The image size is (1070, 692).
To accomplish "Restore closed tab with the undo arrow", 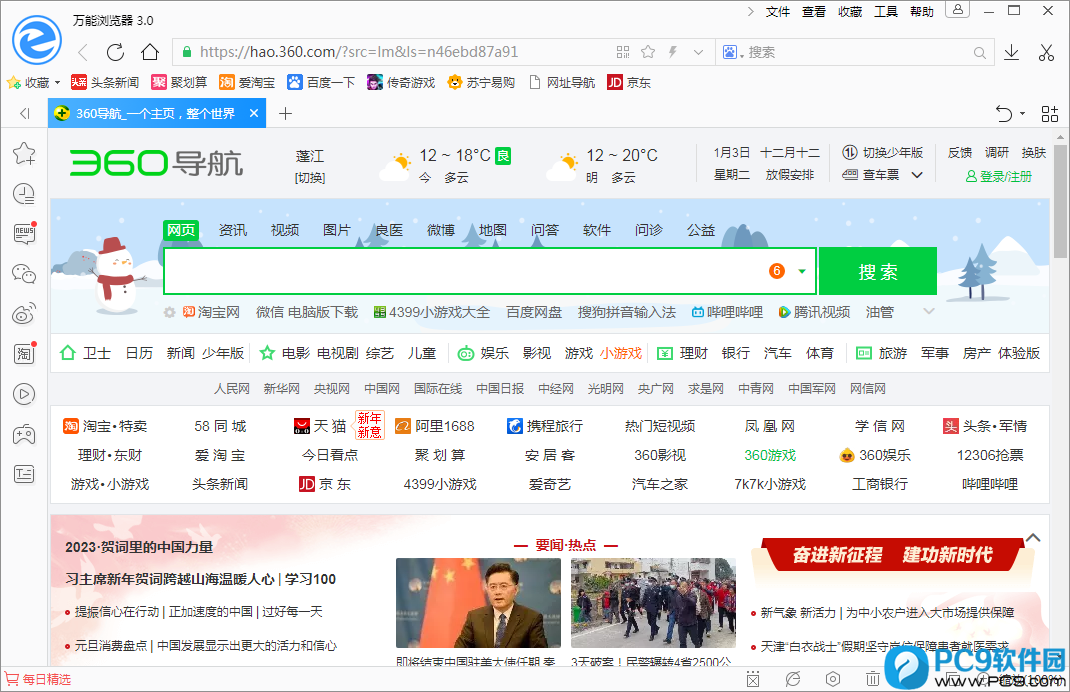I will pos(1004,113).
